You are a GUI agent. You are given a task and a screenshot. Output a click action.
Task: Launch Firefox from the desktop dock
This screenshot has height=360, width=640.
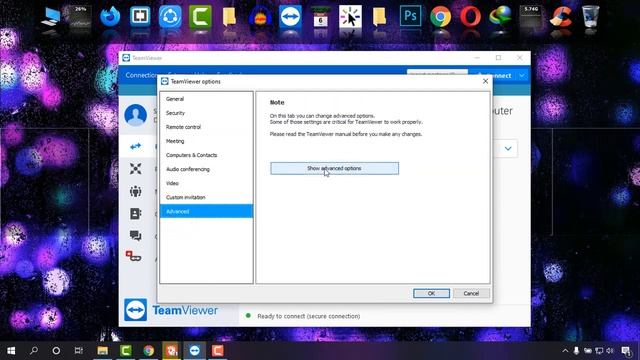[x=110, y=17]
